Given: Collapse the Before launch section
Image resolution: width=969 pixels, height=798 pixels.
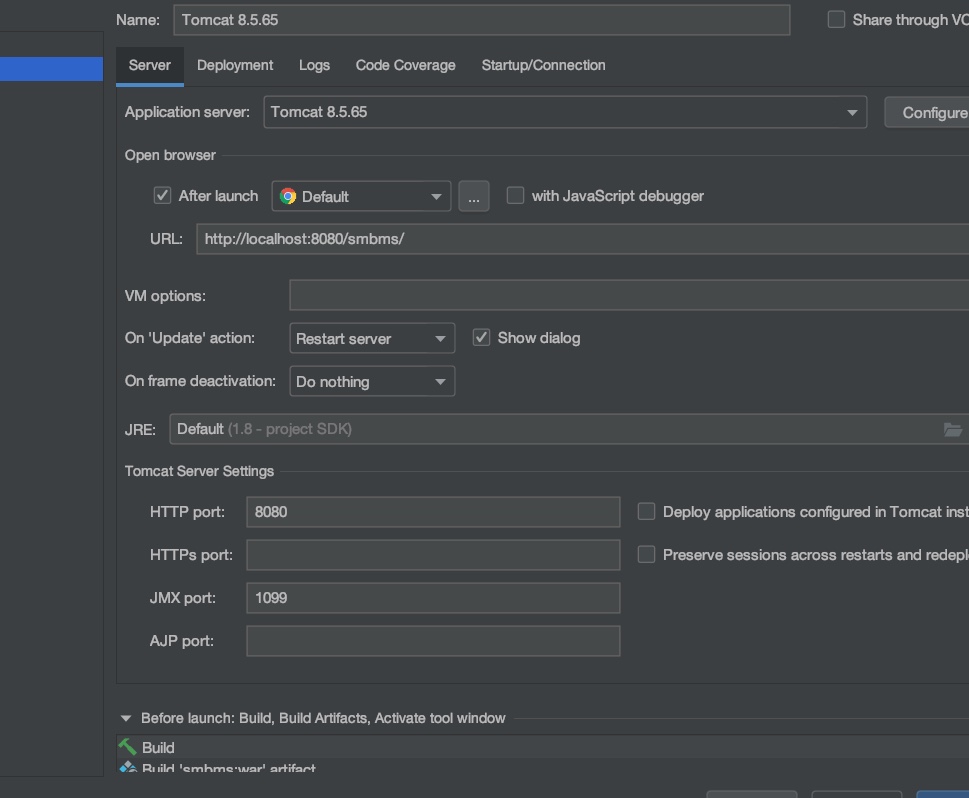Looking at the screenshot, I should (126, 718).
